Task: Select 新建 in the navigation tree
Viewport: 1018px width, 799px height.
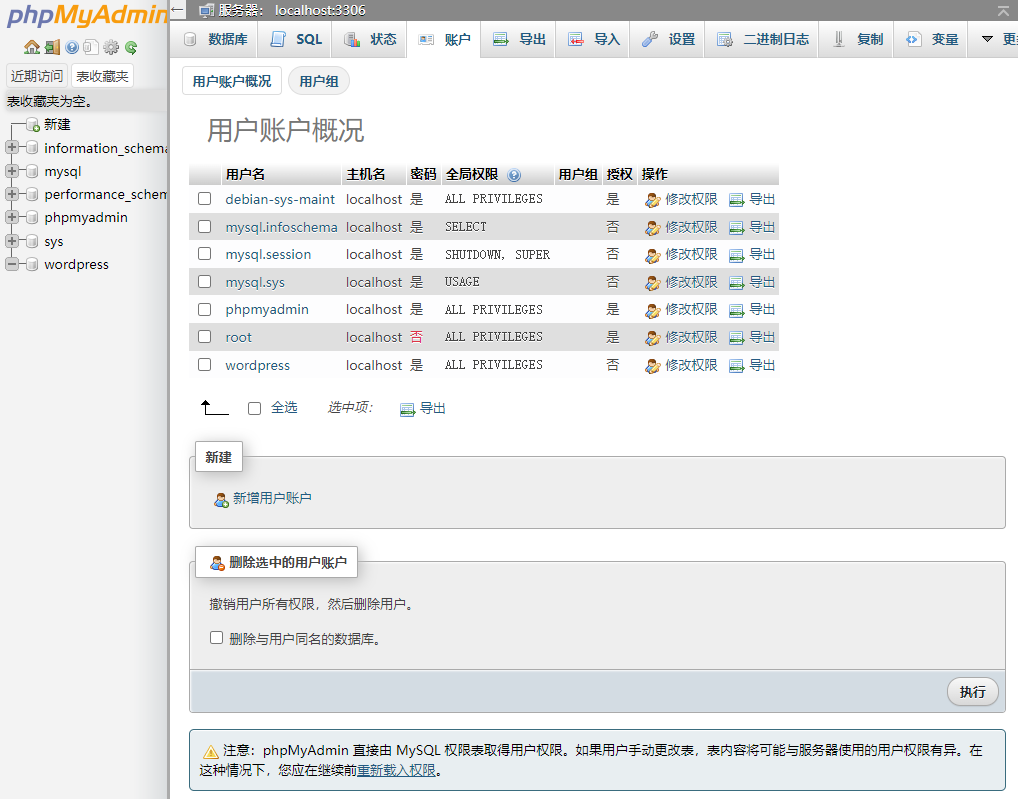Action: pyautogui.click(x=57, y=125)
